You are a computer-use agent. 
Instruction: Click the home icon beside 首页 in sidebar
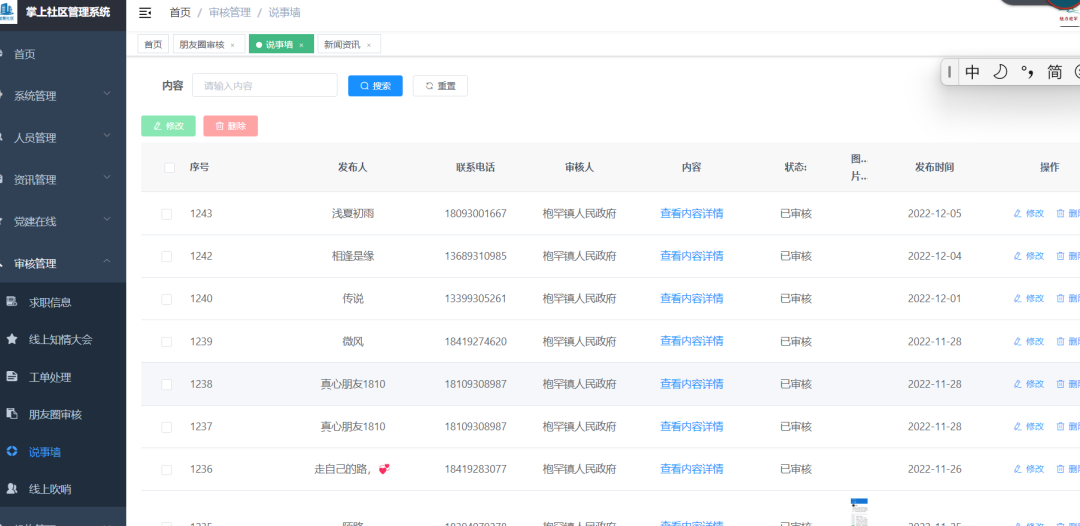coord(3,54)
